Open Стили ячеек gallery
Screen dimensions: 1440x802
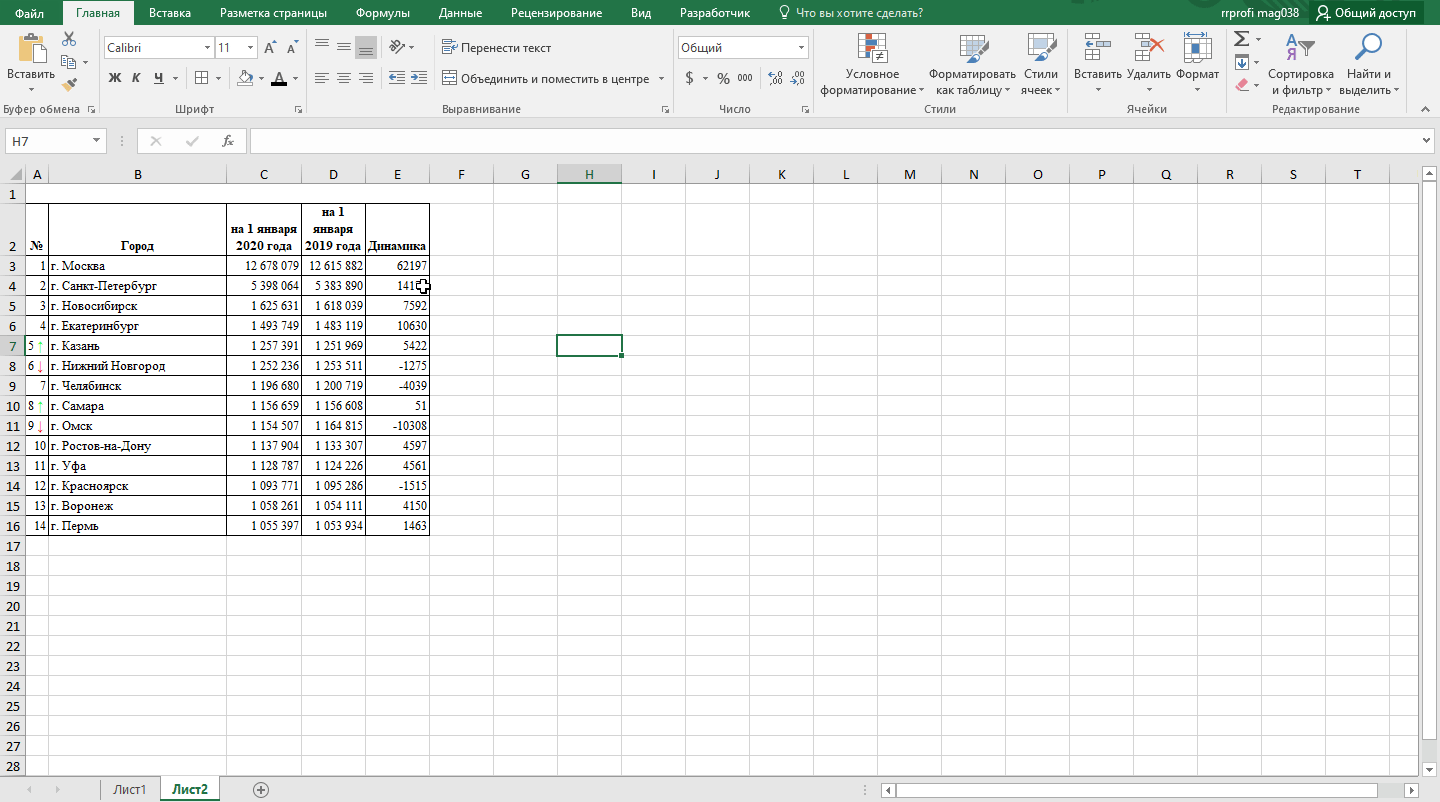pos(1041,65)
